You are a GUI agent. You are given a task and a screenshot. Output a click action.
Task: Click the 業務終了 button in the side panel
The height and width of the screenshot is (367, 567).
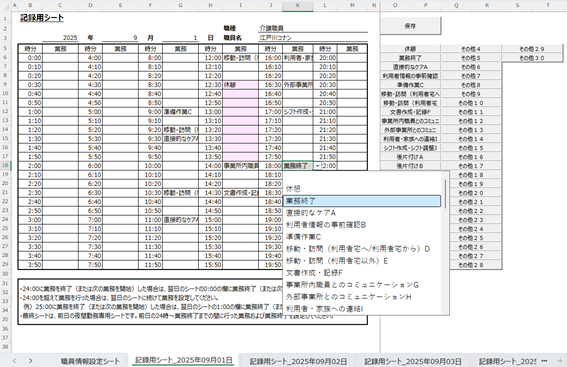click(x=410, y=58)
